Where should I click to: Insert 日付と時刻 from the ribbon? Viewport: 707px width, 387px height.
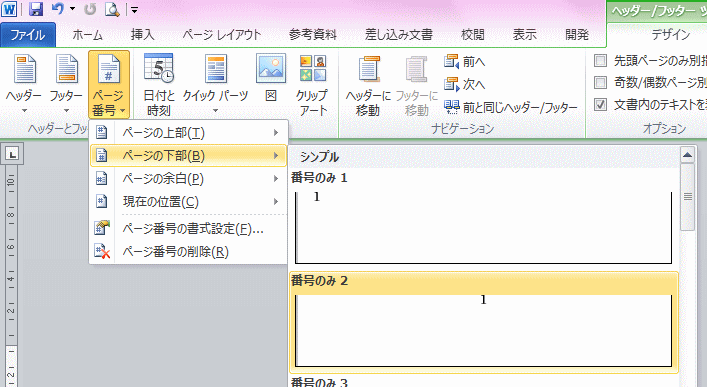[159, 84]
